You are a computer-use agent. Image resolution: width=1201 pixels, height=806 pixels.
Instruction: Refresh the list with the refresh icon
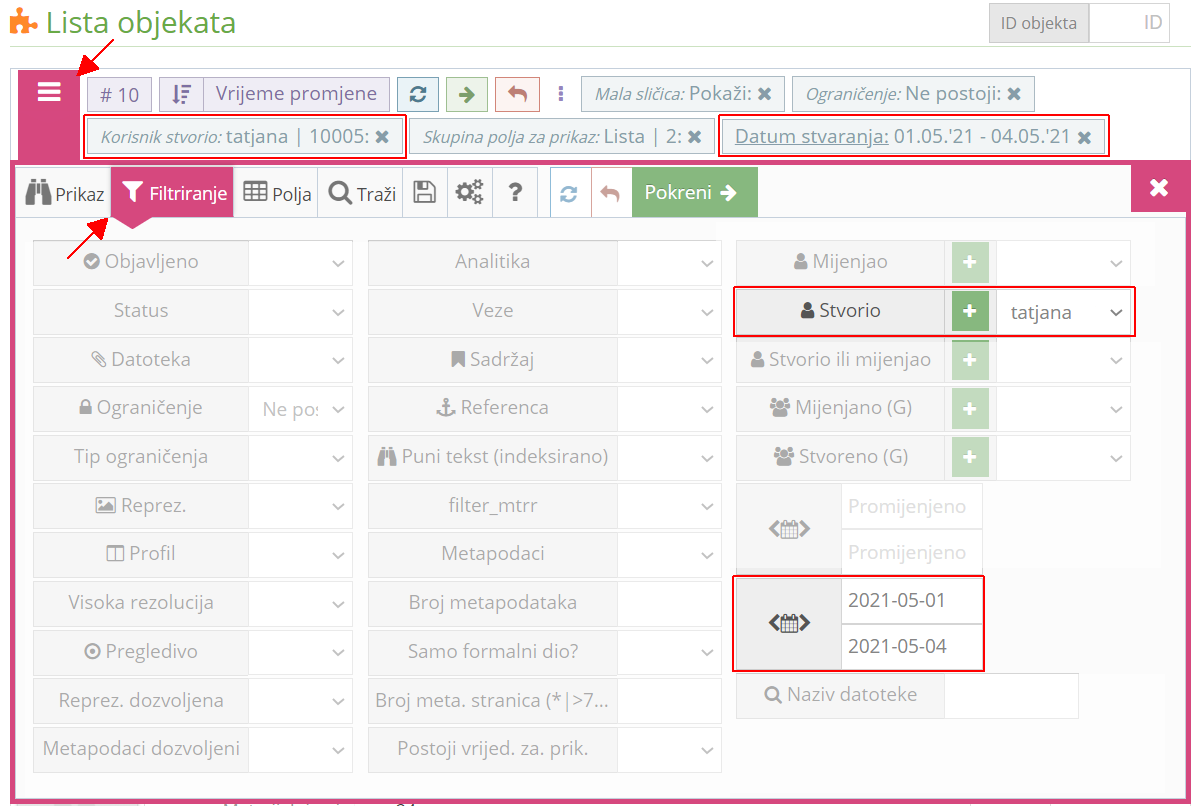418,94
